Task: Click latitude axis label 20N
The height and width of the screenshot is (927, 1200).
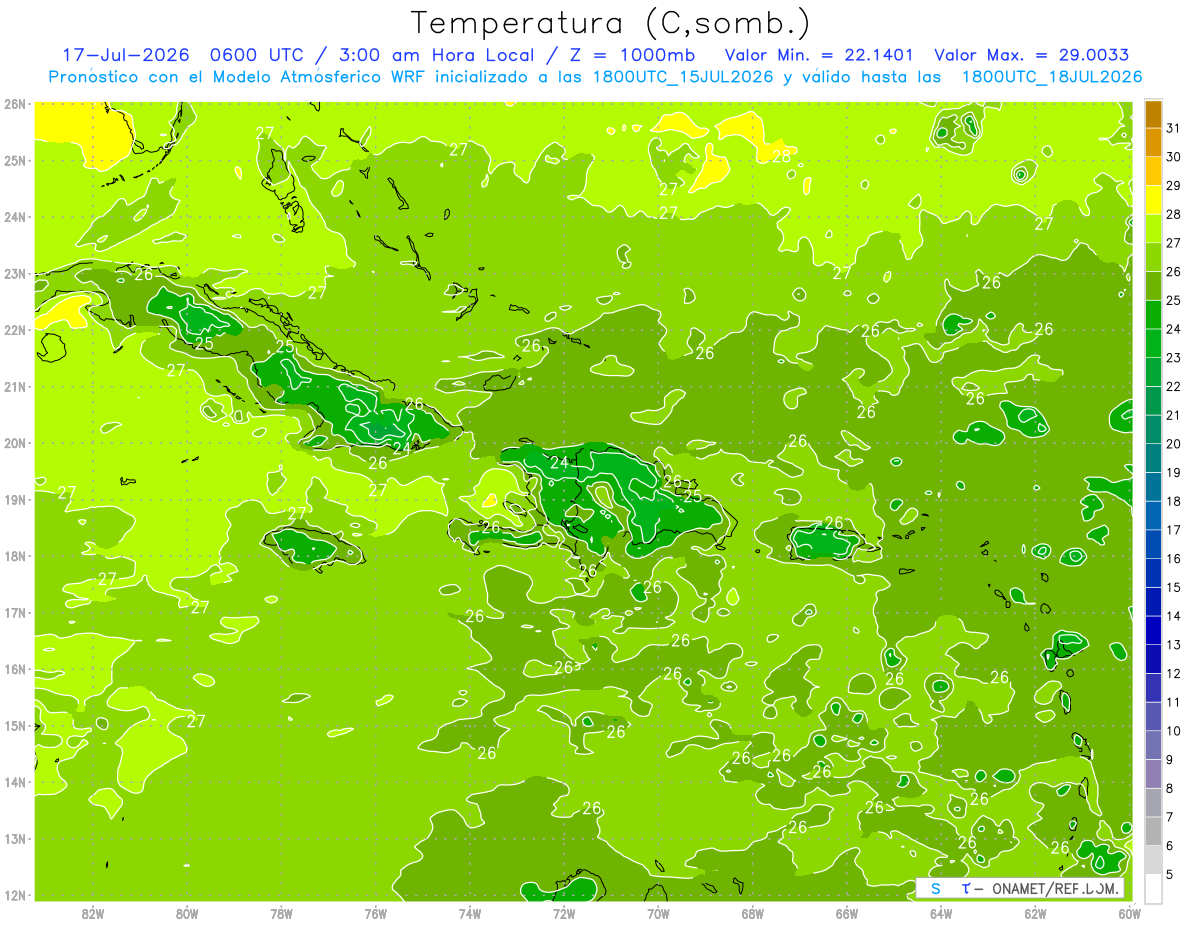Action: pos(15,443)
